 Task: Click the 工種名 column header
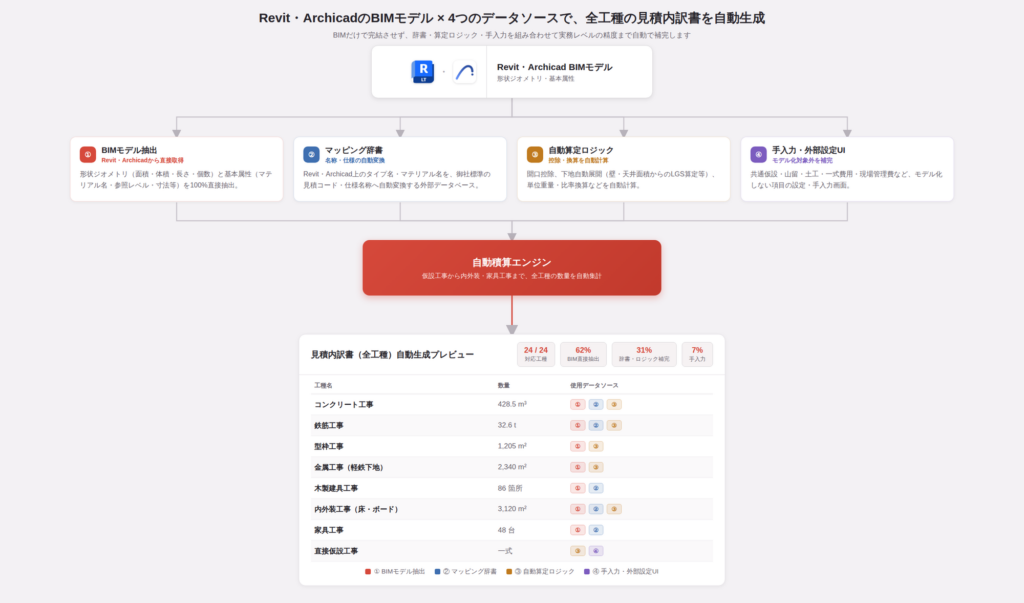[x=323, y=385]
